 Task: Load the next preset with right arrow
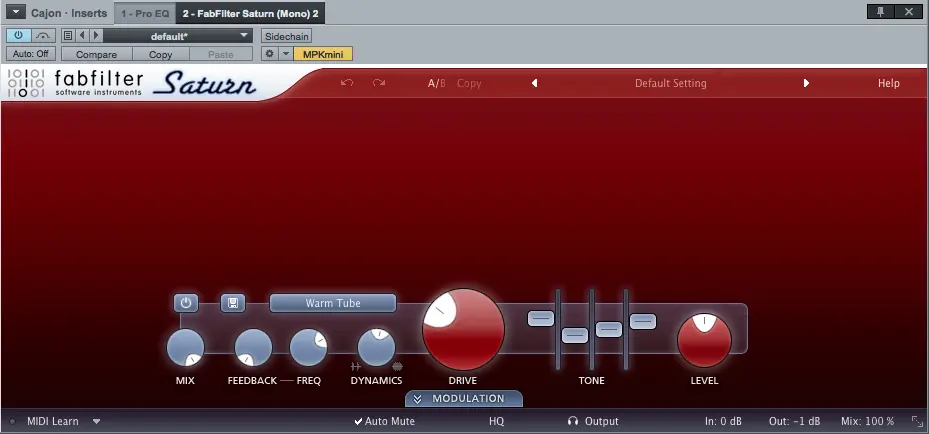(x=96, y=36)
